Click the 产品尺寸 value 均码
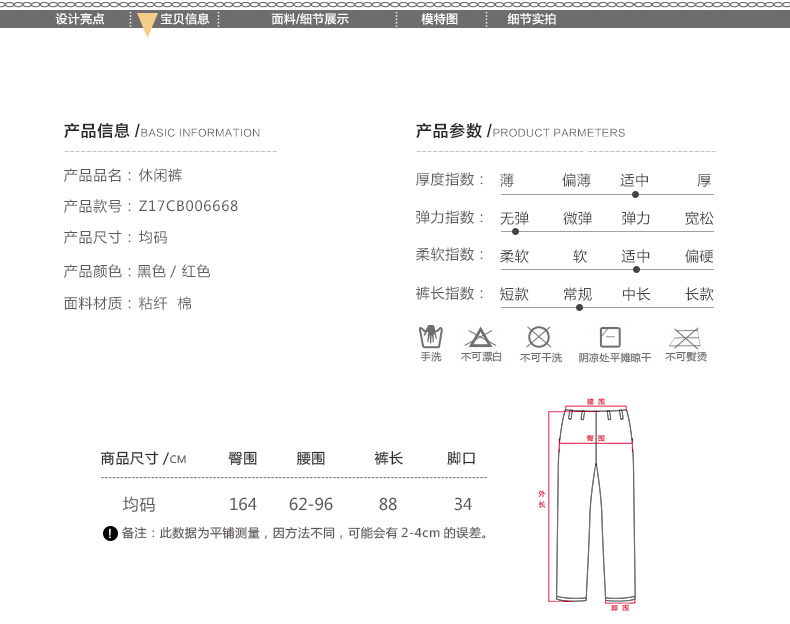 [x=153, y=237]
